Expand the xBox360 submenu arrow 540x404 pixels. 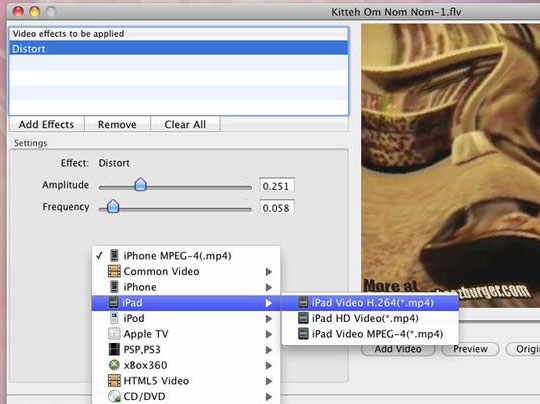pos(269,365)
